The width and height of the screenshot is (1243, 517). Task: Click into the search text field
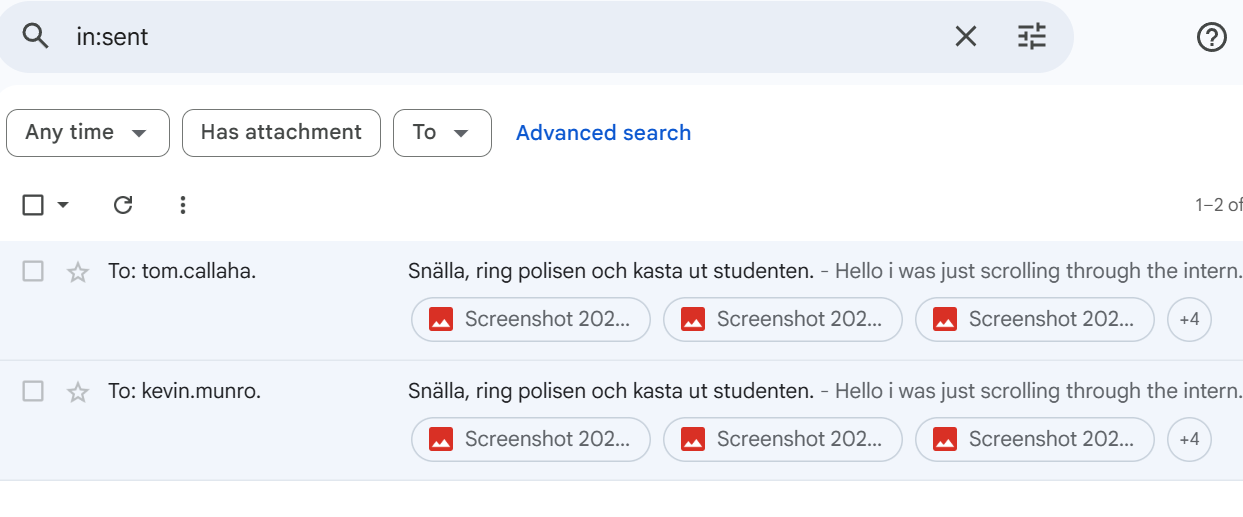click(500, 37)
